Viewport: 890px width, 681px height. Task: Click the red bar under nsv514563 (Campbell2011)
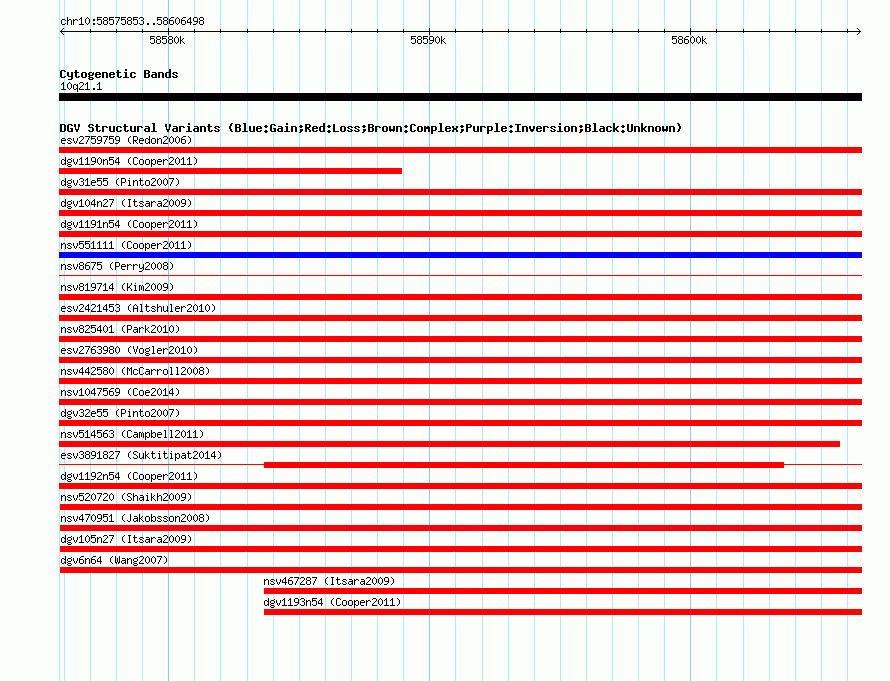point(450,444)
